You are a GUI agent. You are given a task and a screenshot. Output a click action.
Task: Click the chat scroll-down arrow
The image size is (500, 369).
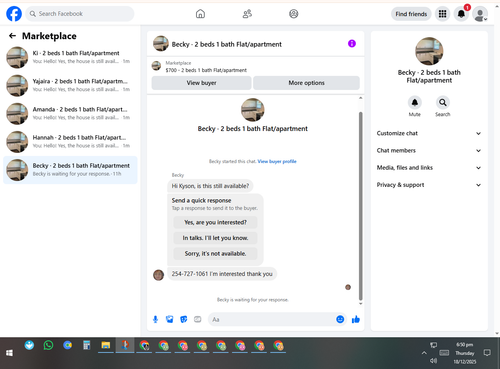point(360,304)
